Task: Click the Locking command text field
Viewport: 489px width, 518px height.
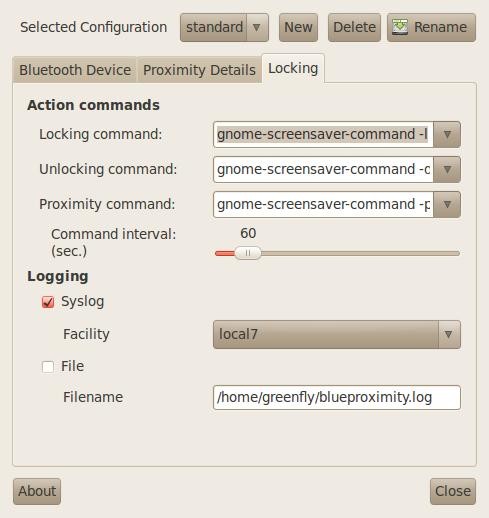Action: click(323, 134)
